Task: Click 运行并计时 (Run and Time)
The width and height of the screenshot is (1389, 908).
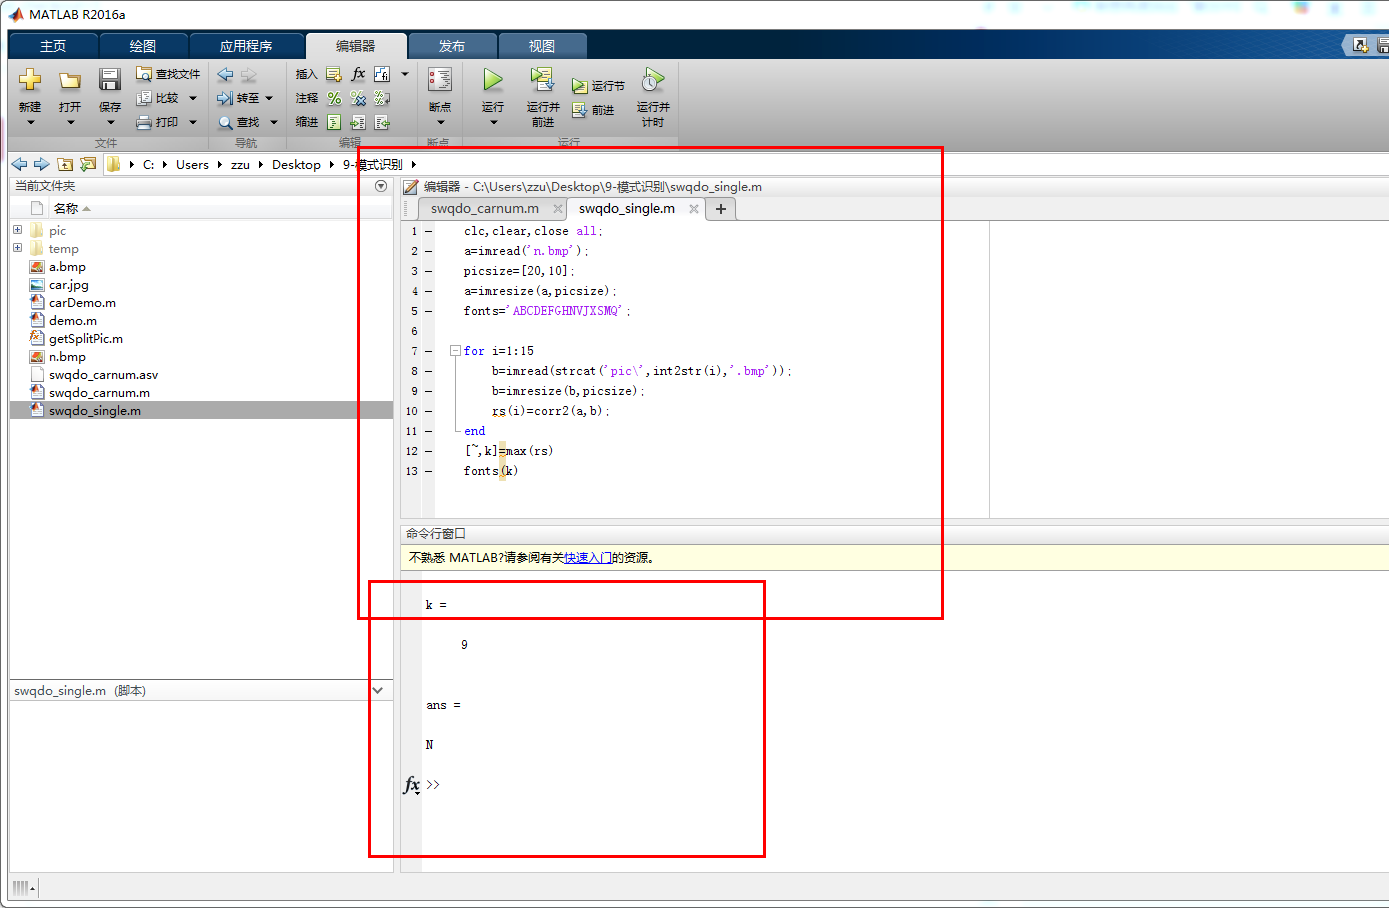Action: 653,97
